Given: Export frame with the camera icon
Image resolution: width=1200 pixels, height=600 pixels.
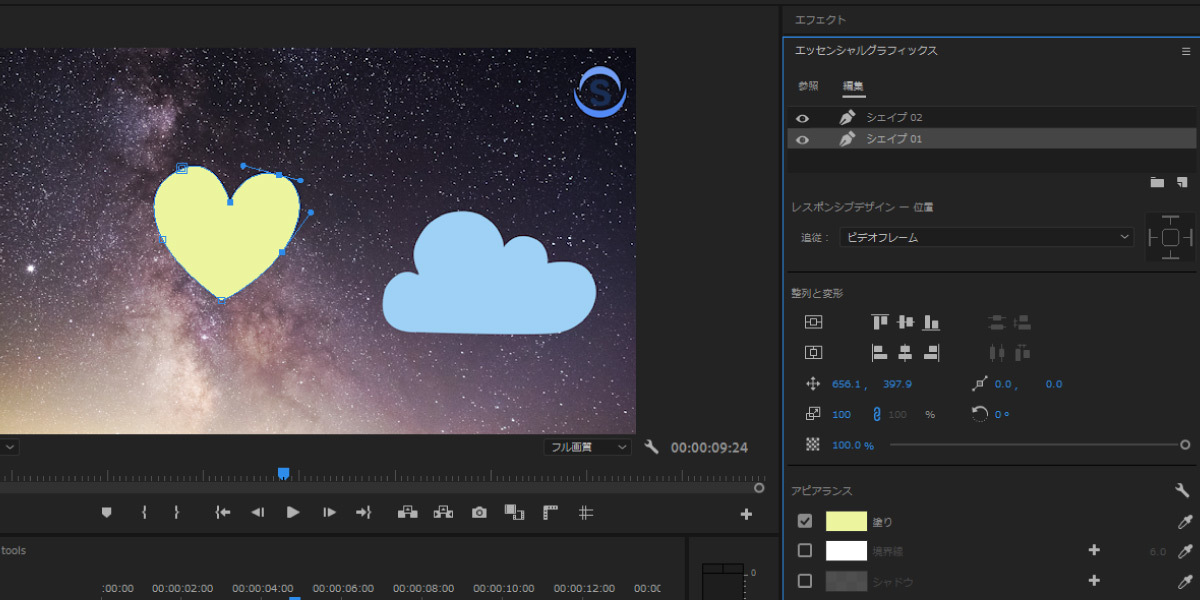Looking at the screenshot, I should point(479,512).
